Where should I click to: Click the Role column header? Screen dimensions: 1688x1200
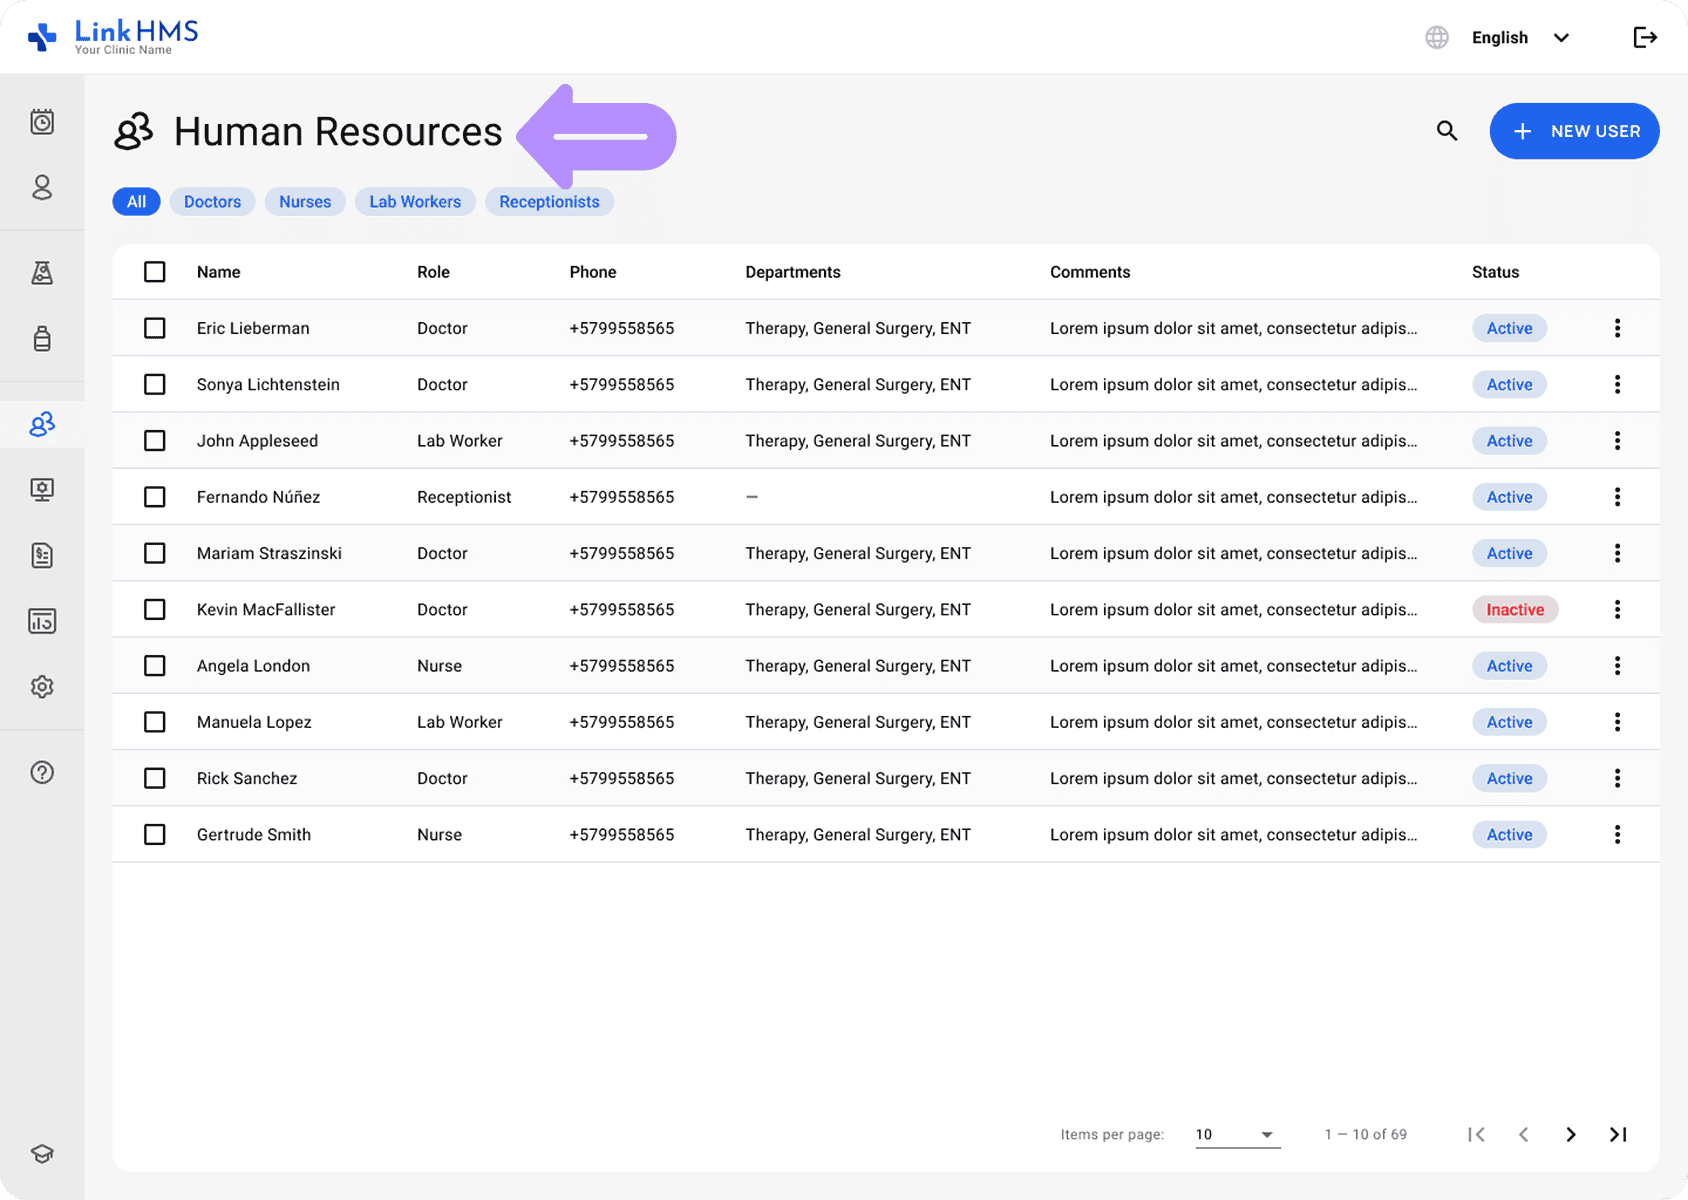[433, 272]
